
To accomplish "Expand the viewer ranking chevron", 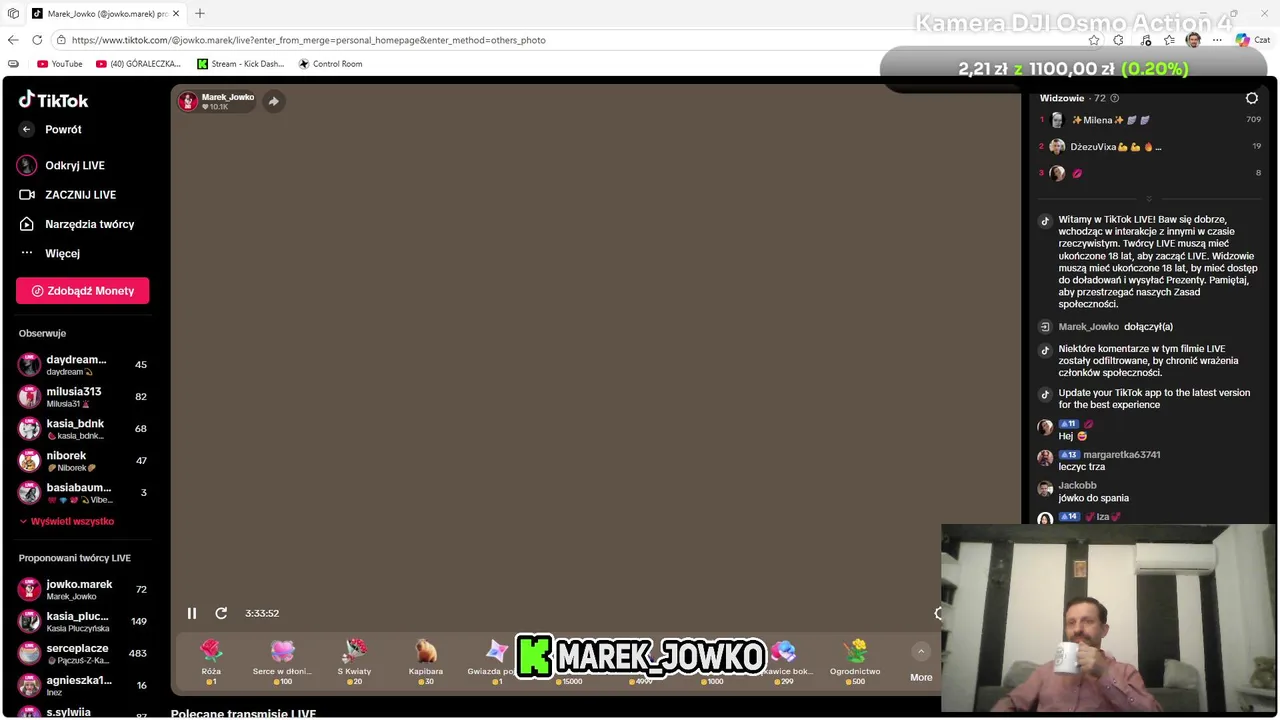I will (1149, 199).
